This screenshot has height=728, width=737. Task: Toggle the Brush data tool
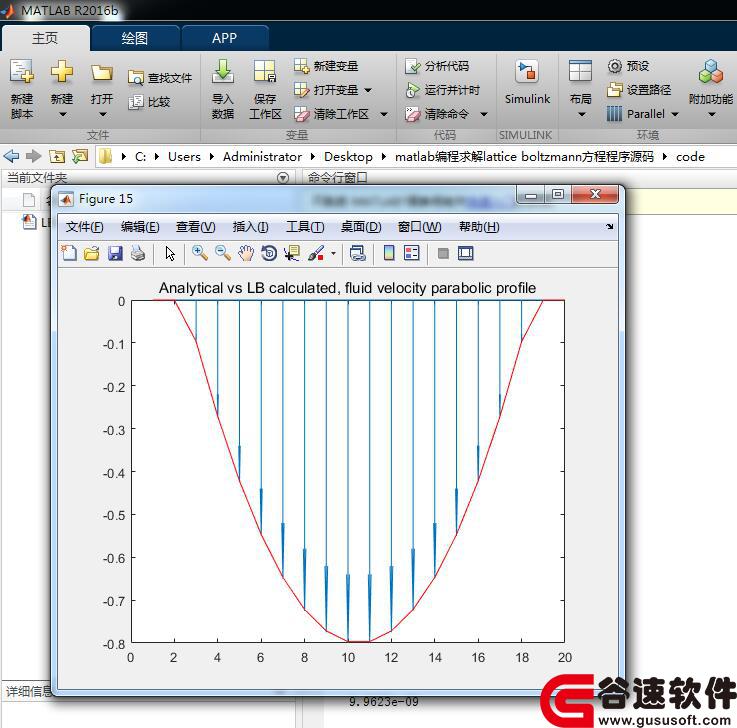point(316,253)
